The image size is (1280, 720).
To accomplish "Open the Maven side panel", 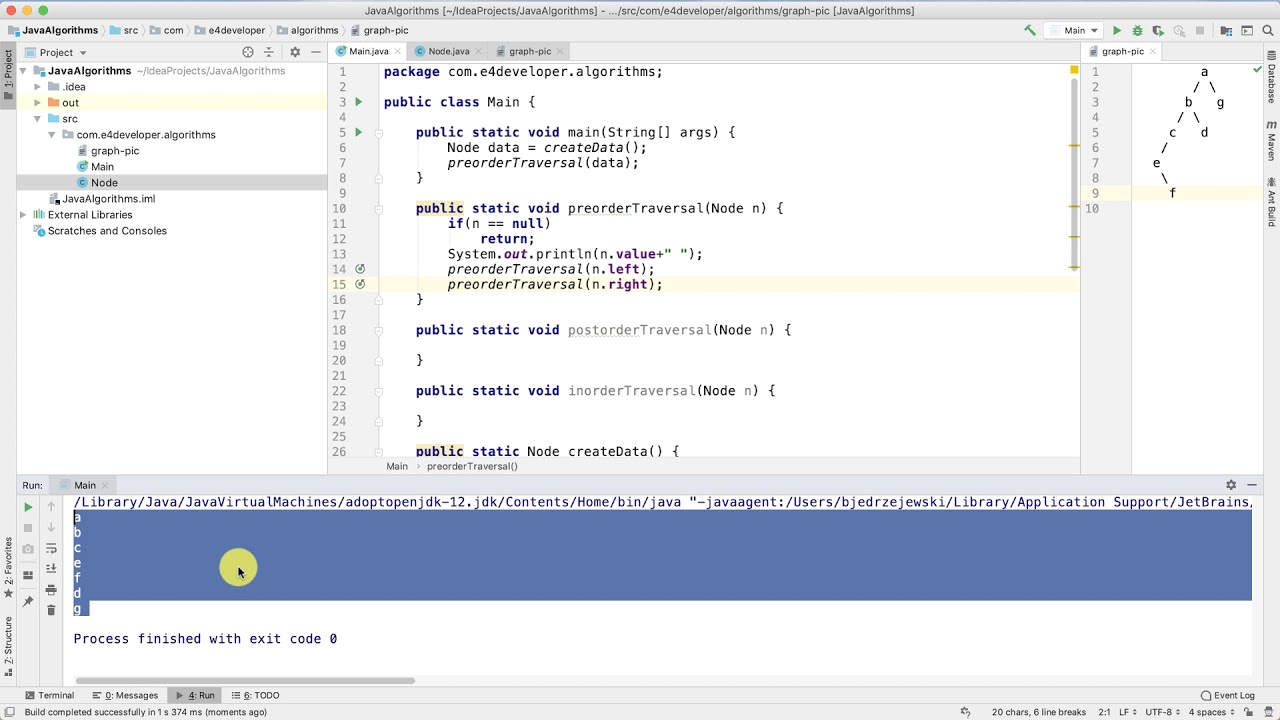I will [1272, 142].
